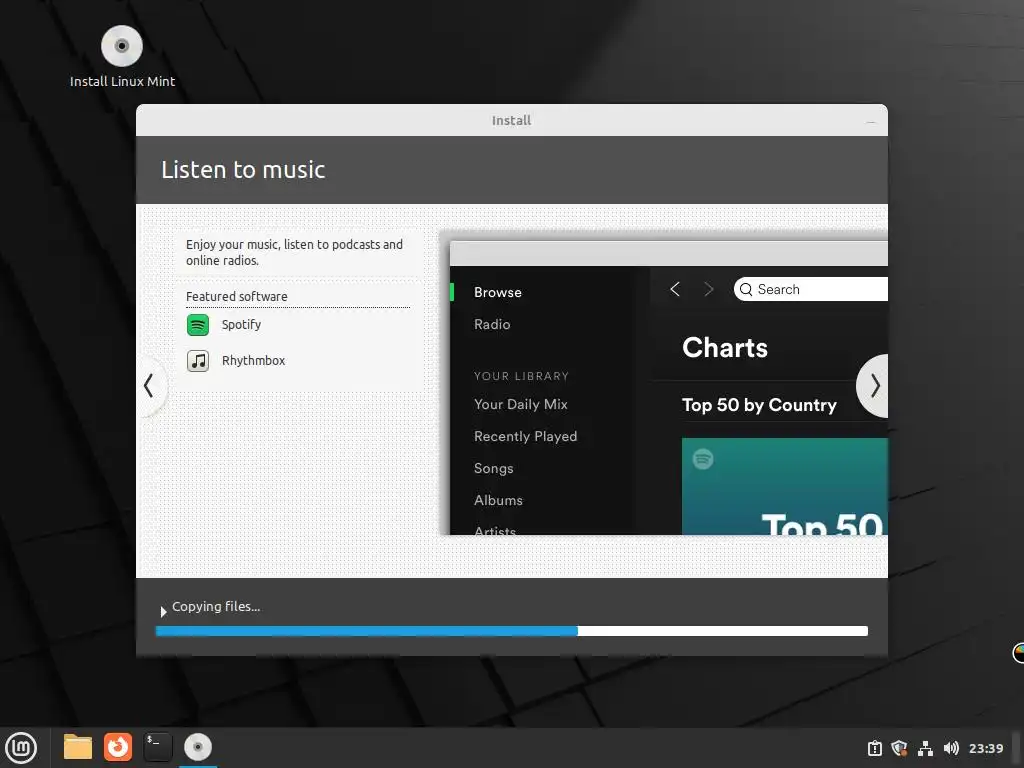This screenshot has height=768, width=1024.
Task: Click the Top 50 by Country heading
Action: click(759, 405)
